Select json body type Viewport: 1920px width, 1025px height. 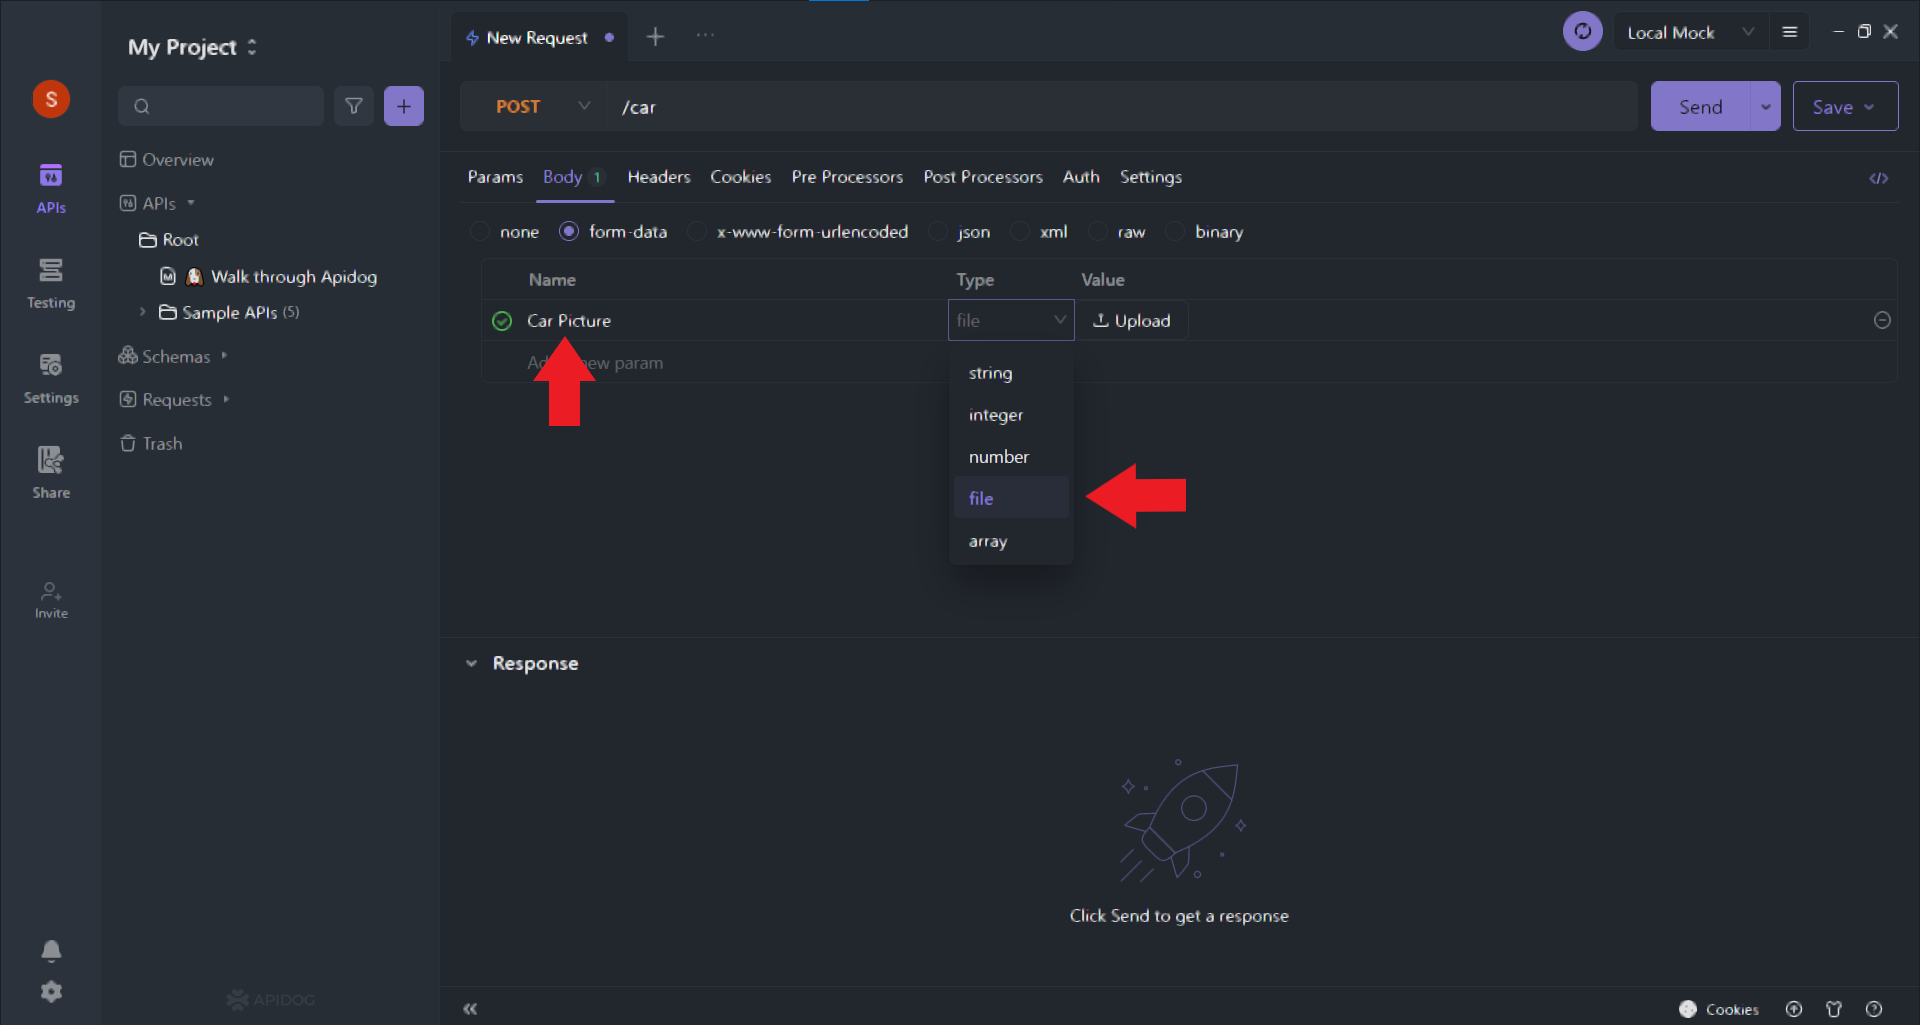click(960, 232)
